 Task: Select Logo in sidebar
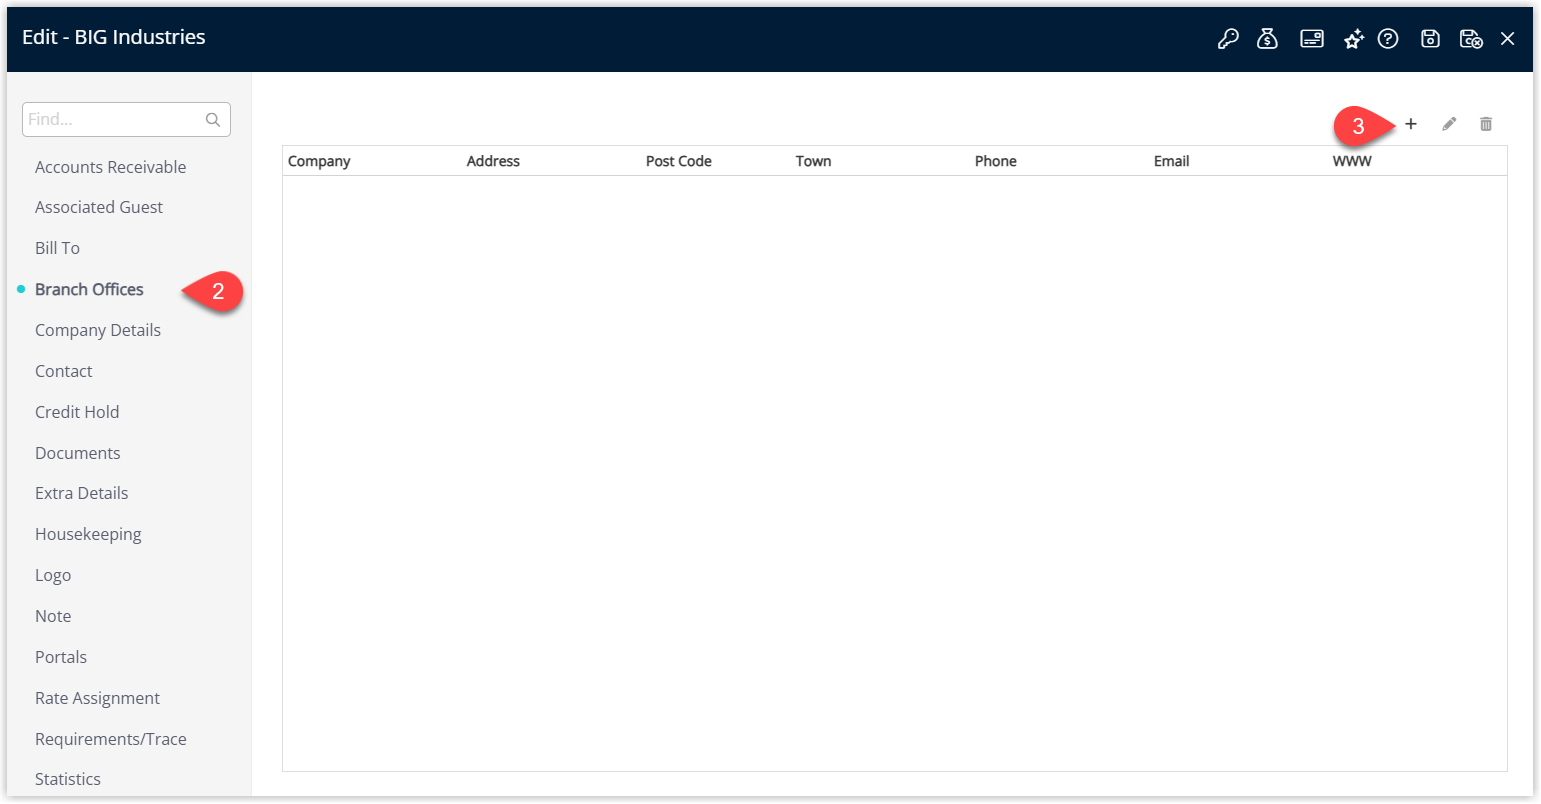[x=53, y=575]
